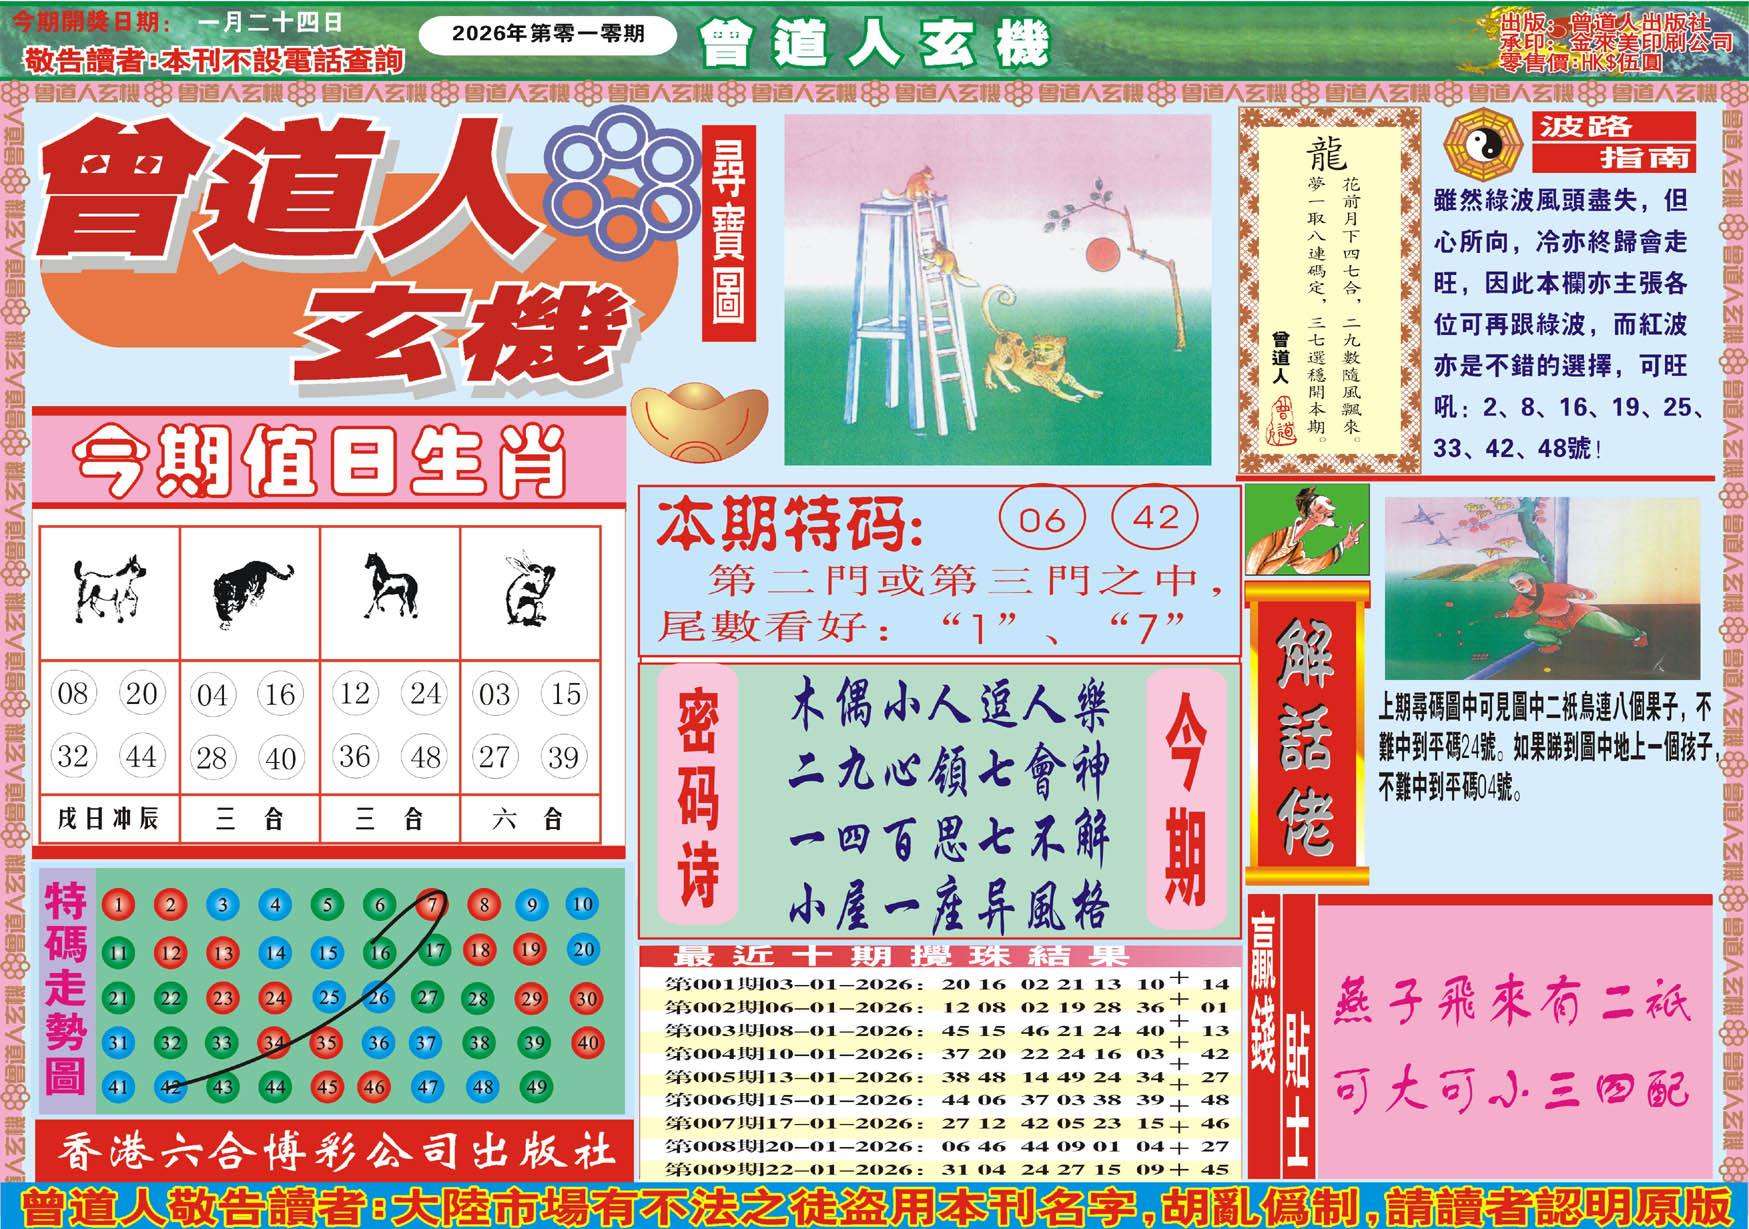This screenshot has height=1229, width=1749.
Task: Select circled special number 06
Action: (x=1041, y=519)
